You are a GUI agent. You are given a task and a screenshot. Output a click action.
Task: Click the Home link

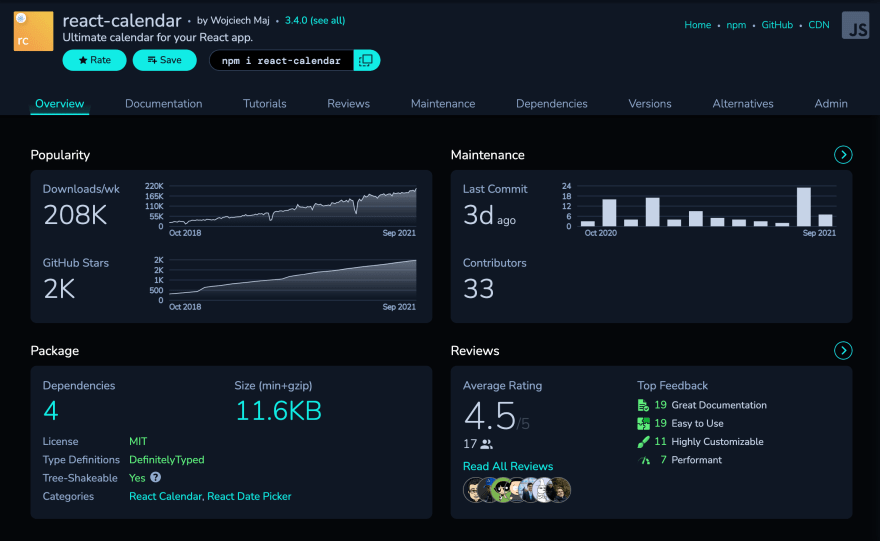[698, 25]
